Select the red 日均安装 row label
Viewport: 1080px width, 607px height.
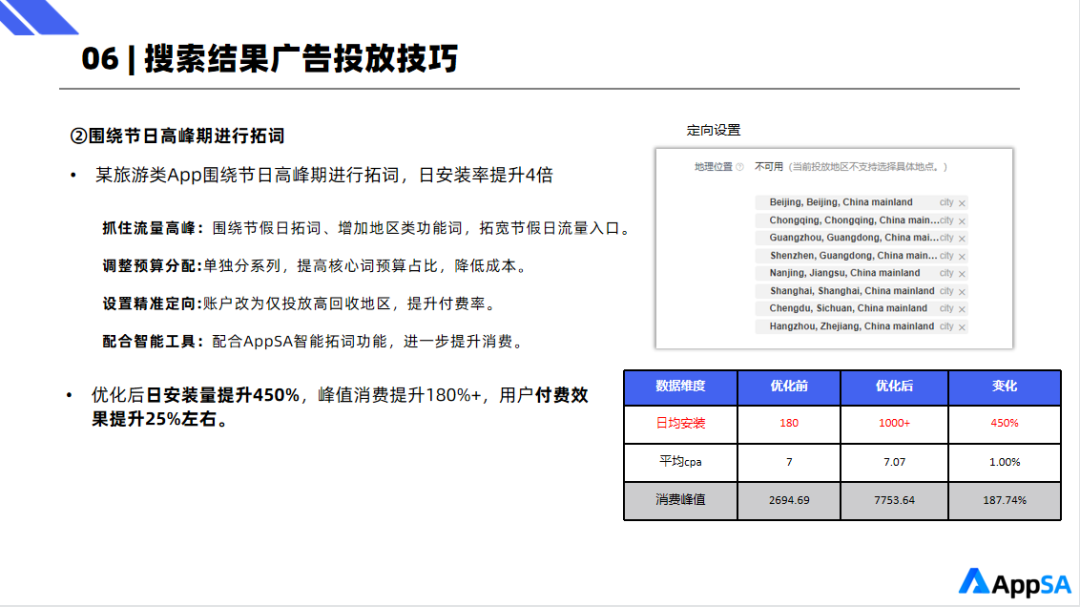click(x=681, y=423)
